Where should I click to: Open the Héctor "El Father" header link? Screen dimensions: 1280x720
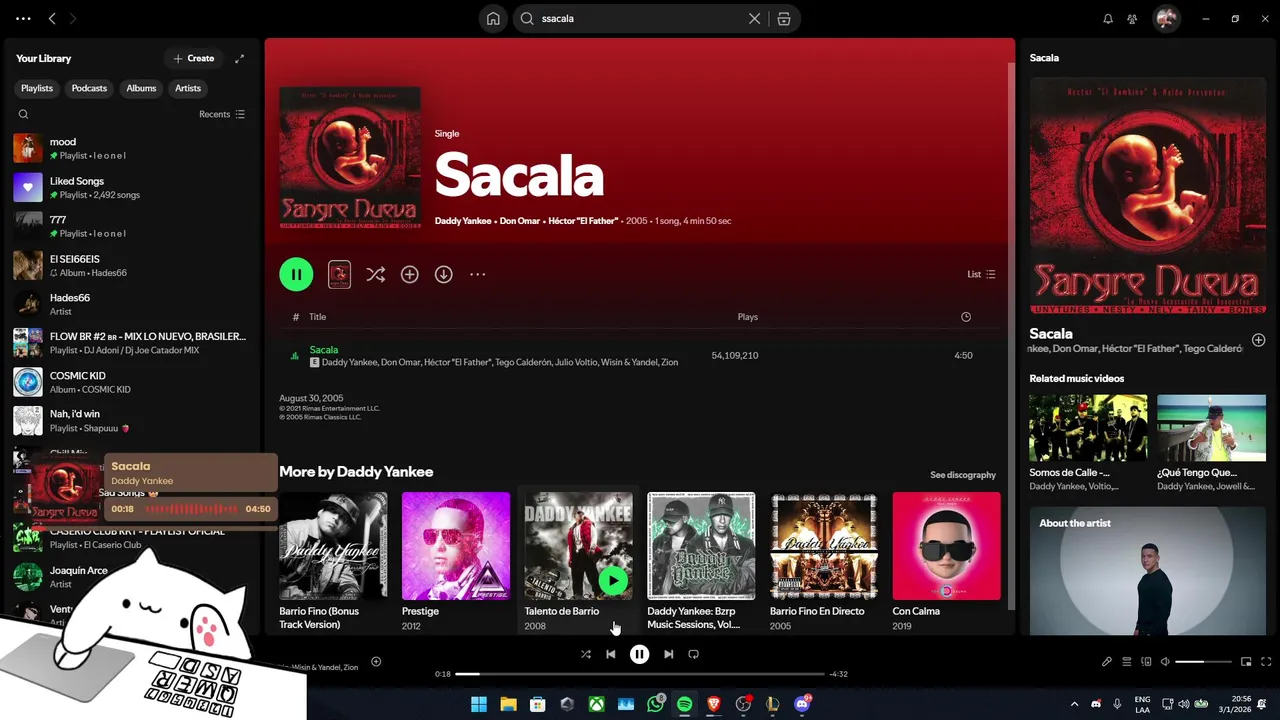point(583,221)
